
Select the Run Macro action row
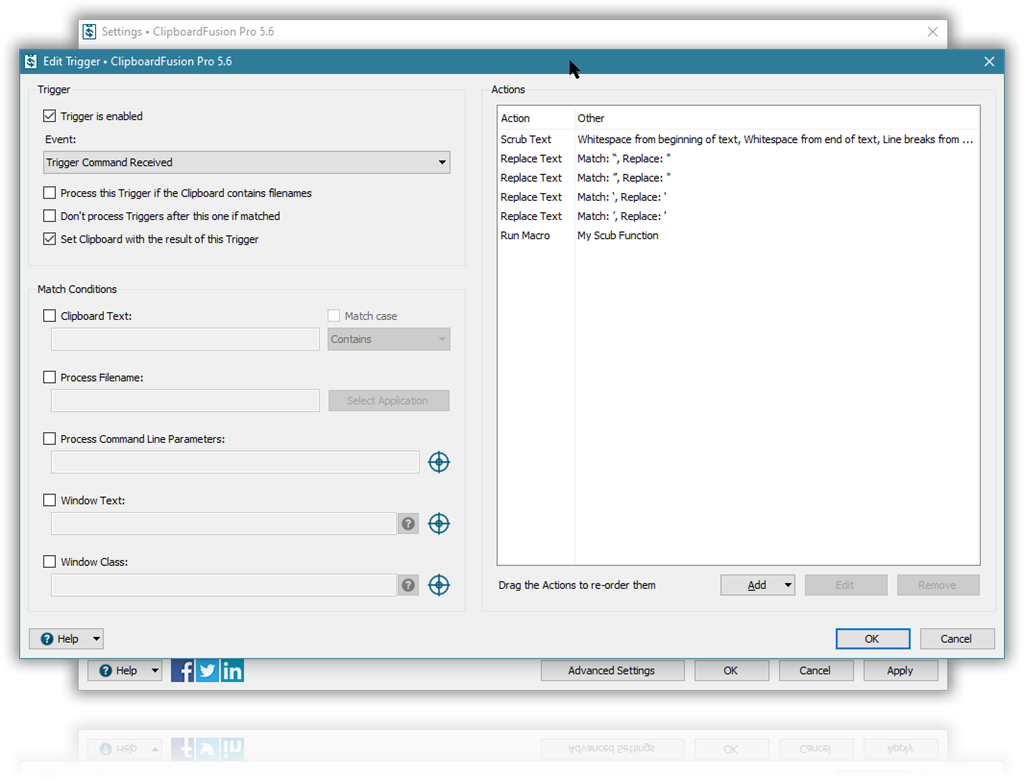coord(526,236)
